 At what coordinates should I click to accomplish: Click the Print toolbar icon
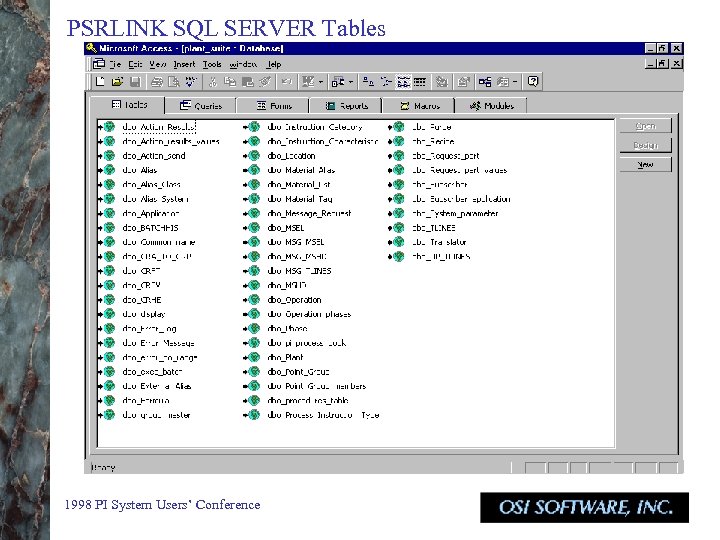coord(157,82)
